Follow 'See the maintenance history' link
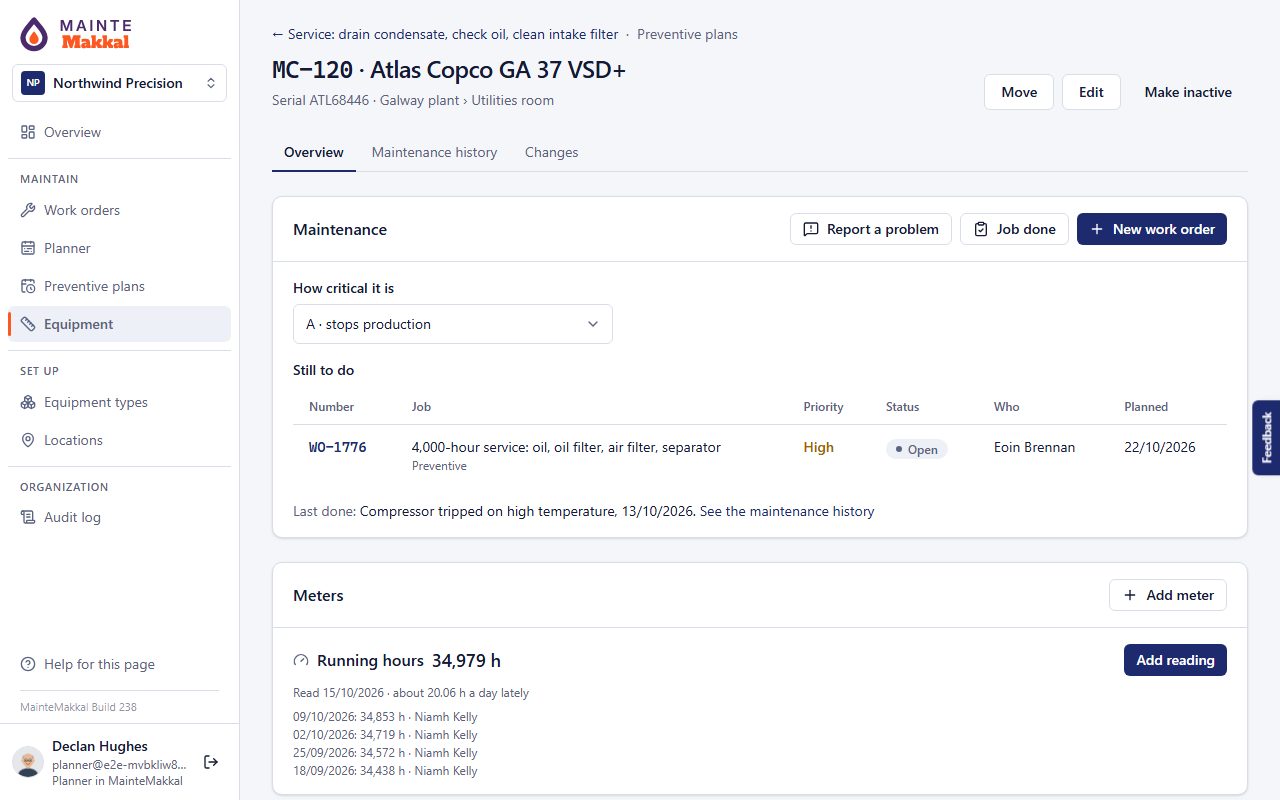Screen dimensions: 1280x800 787,511
